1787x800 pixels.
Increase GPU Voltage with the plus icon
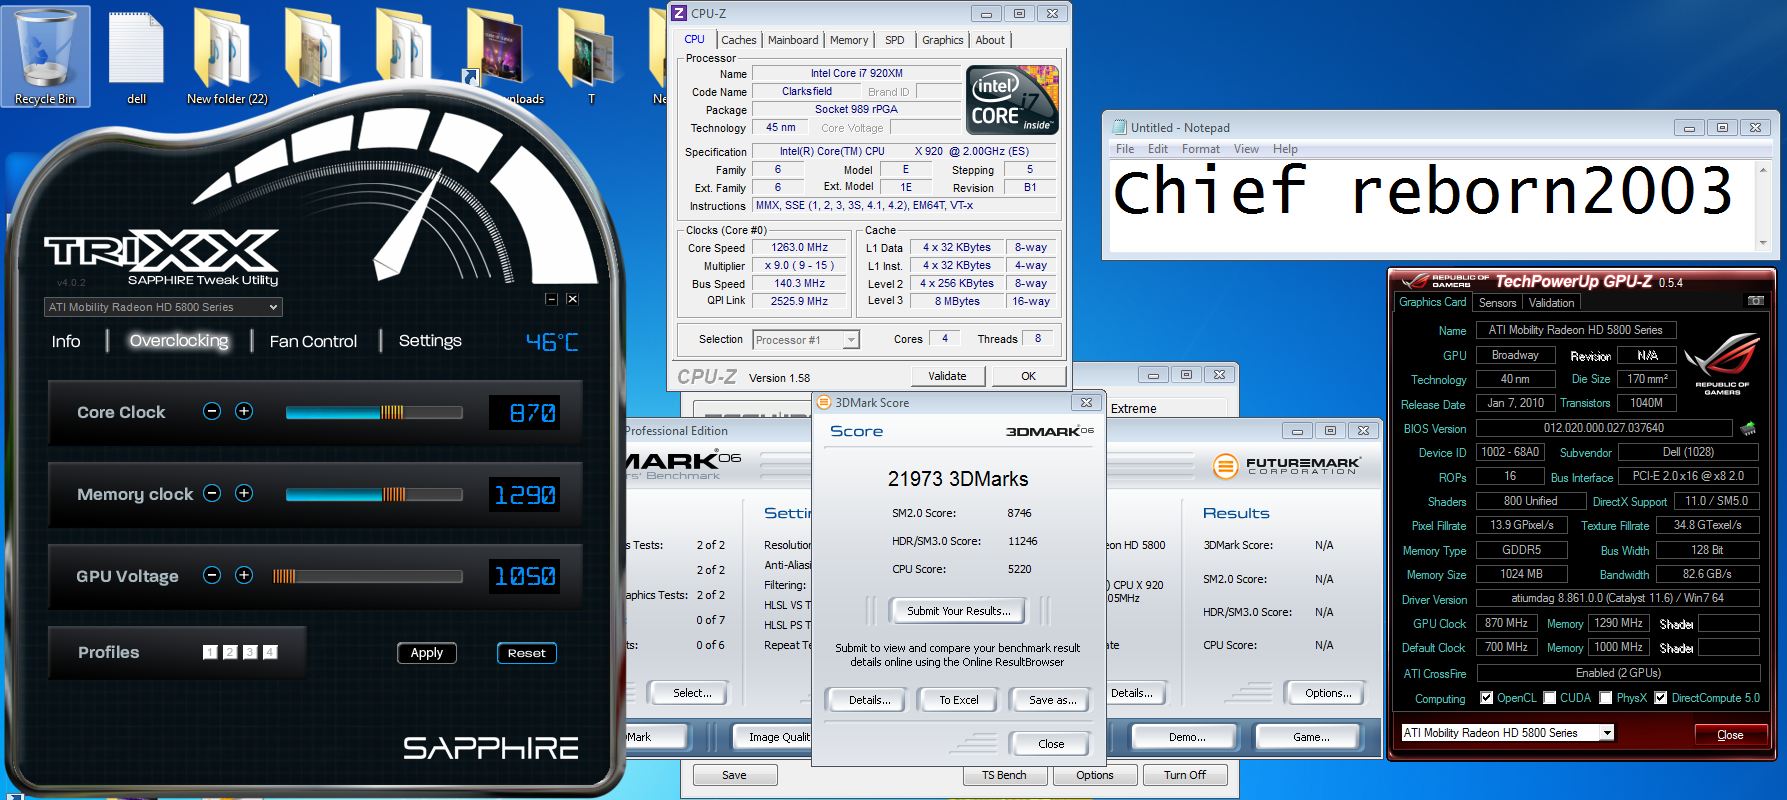click(244, 575)
